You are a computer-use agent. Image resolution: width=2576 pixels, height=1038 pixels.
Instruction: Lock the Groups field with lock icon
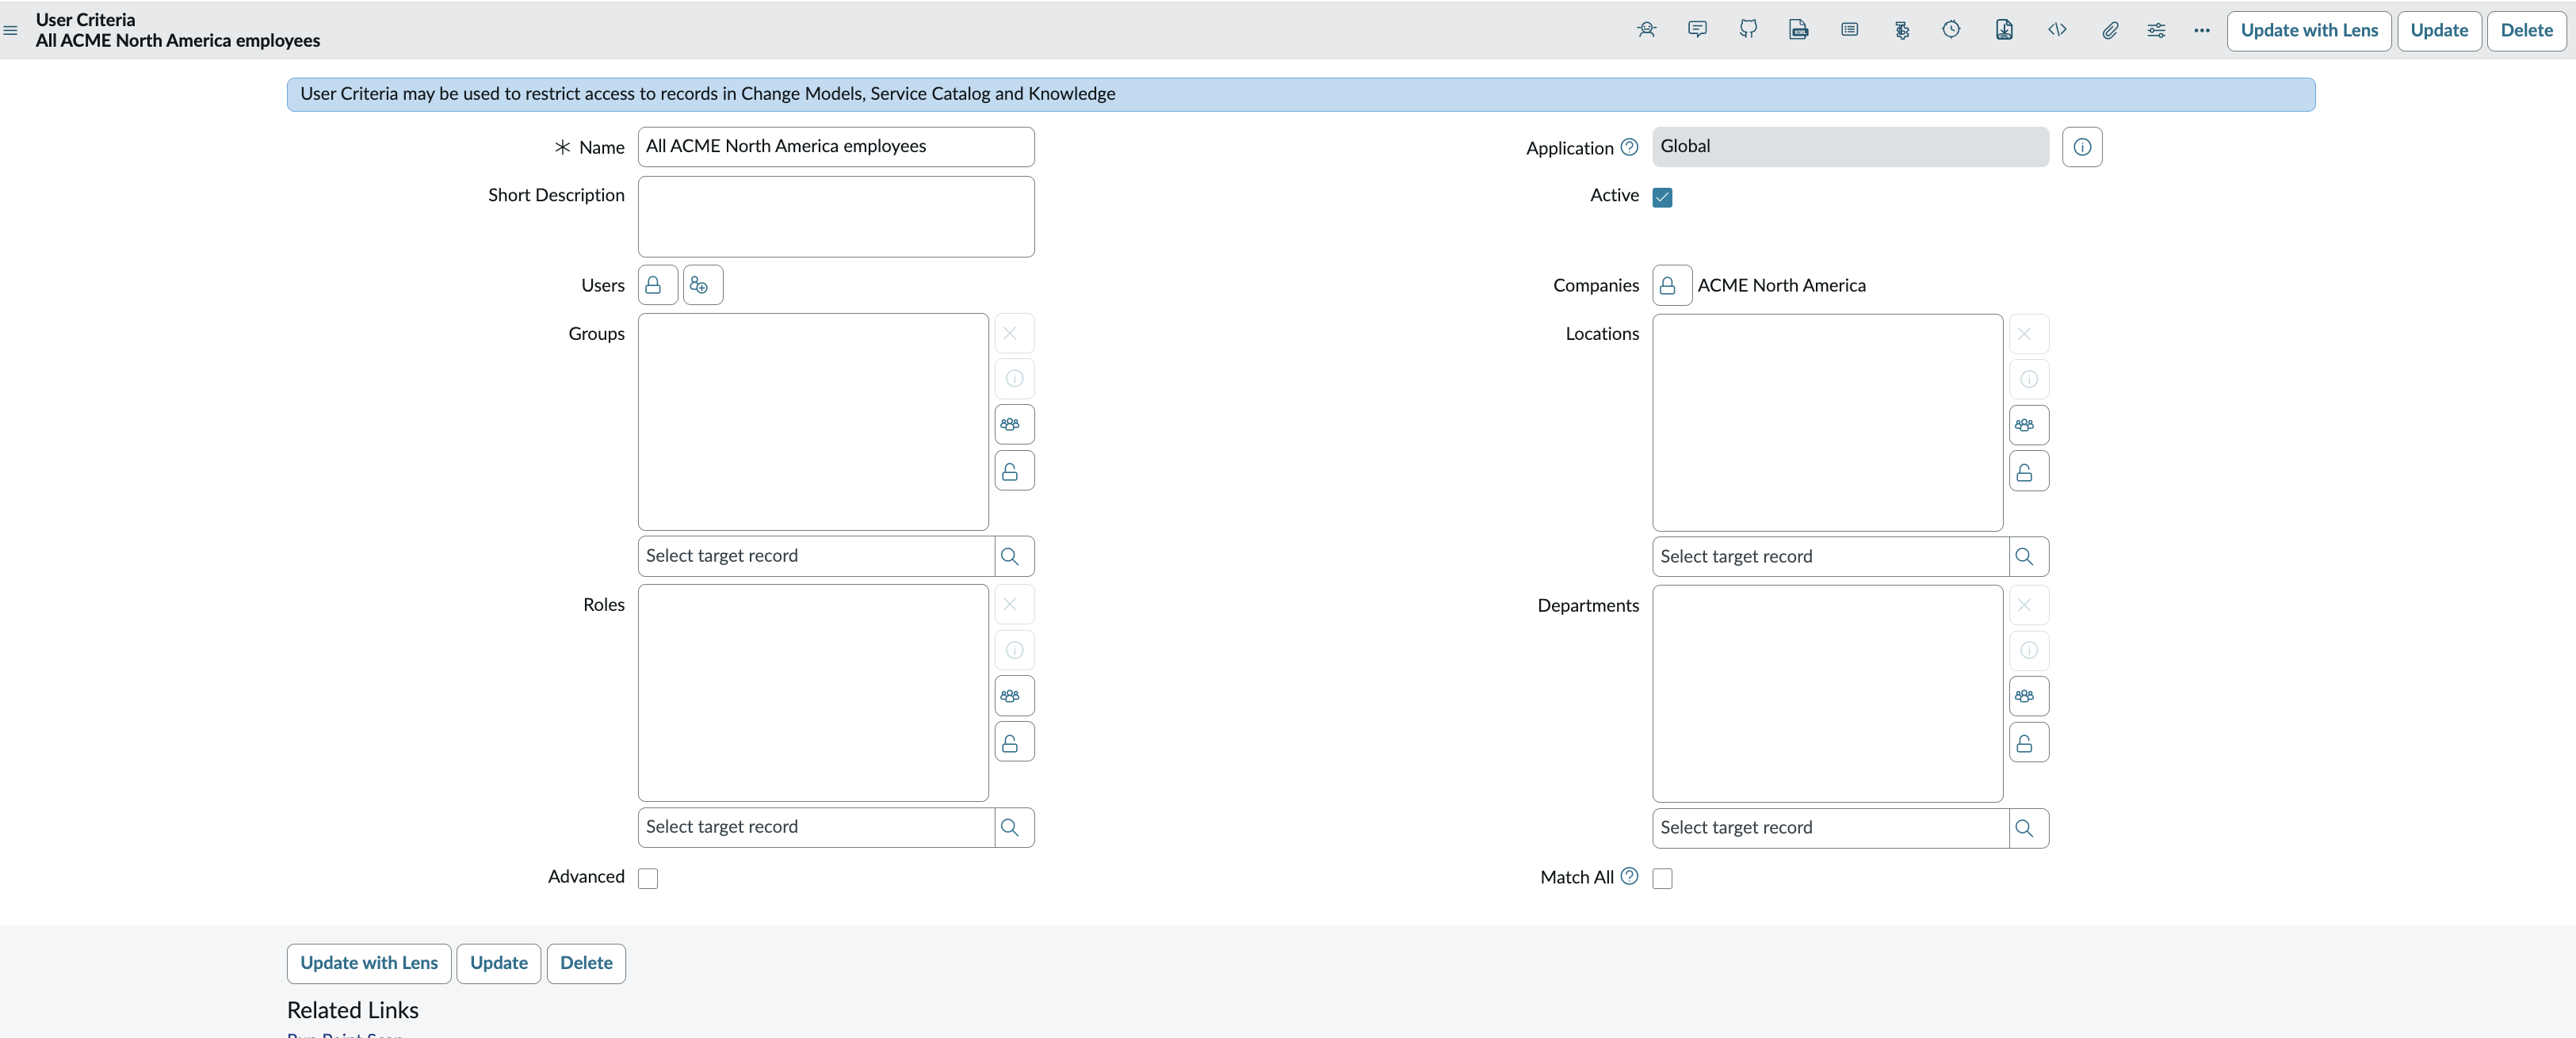click(x=1014, y=471)
